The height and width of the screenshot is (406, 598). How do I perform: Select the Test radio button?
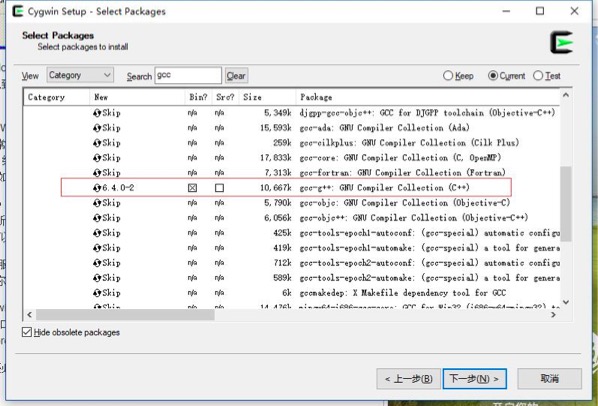point(538,75)
